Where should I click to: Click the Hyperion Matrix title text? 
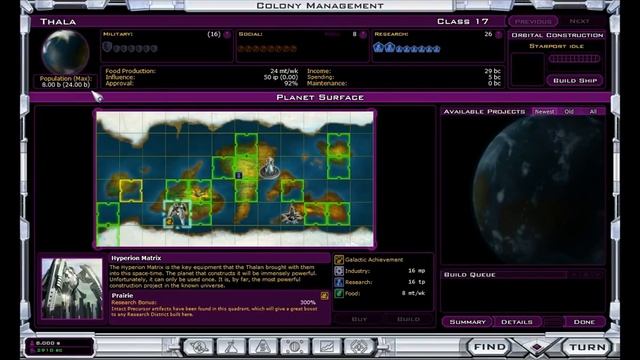(x=136, y=258)
